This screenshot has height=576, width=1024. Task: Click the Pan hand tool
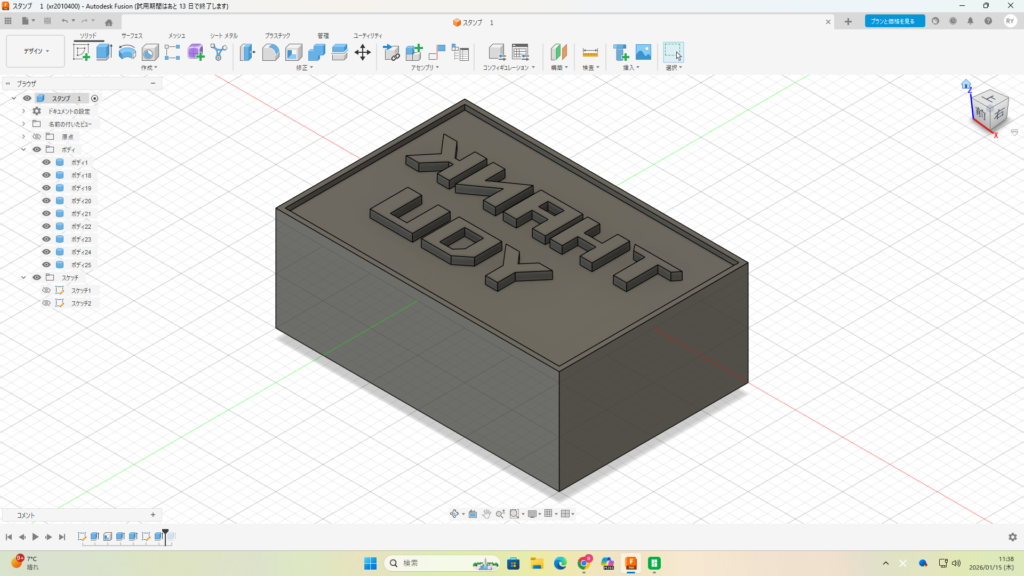click(486, 514)
